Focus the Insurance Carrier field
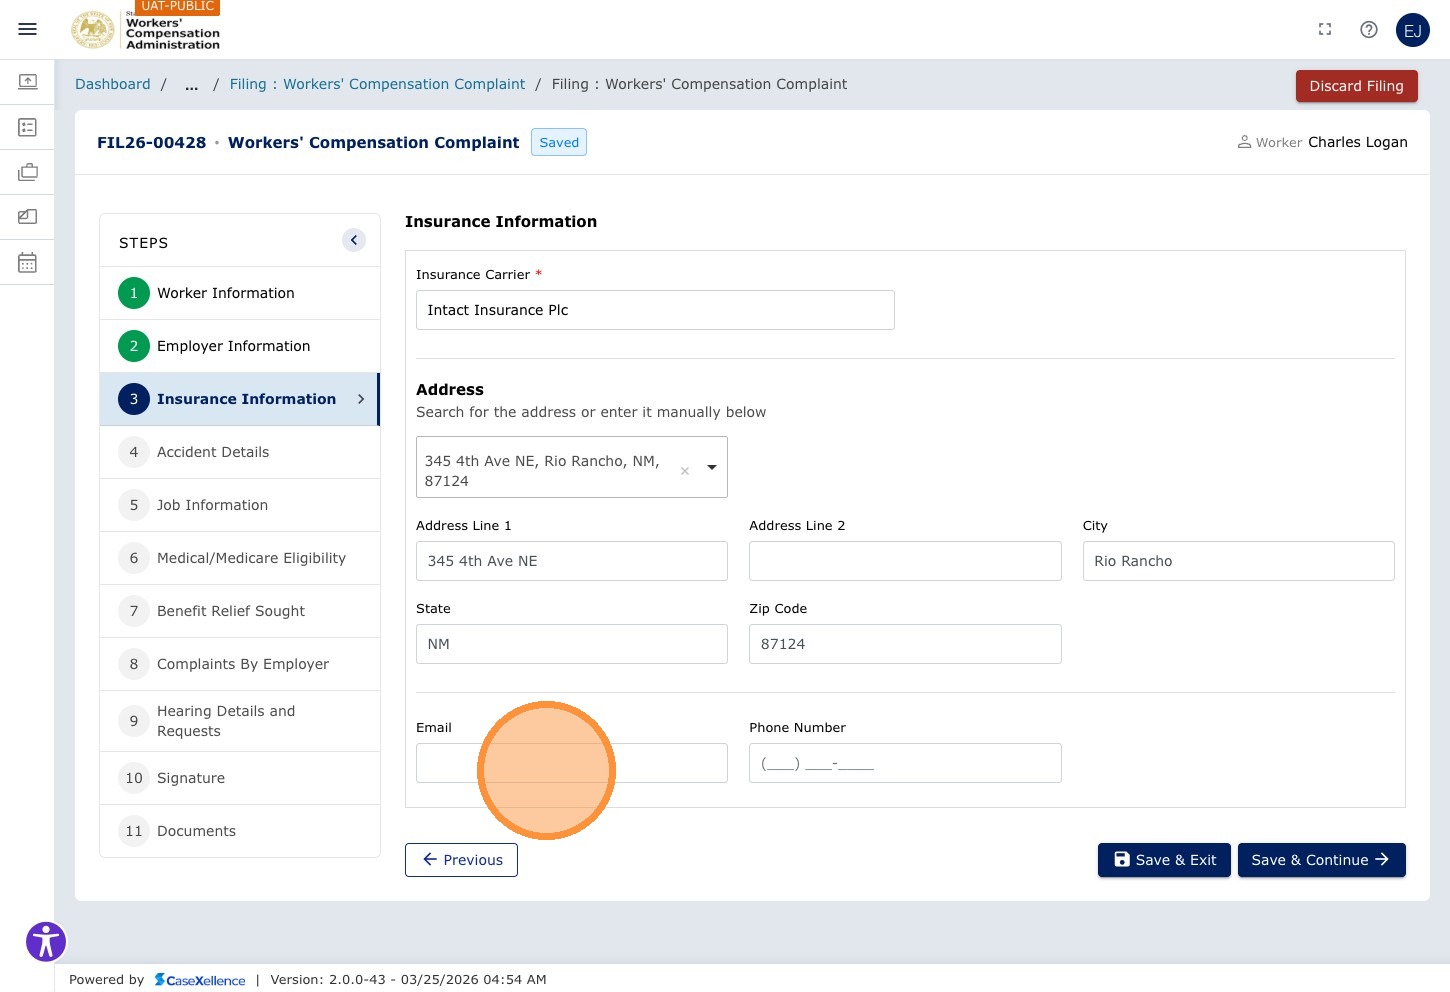1450x992 pixels. click(655, 310)
